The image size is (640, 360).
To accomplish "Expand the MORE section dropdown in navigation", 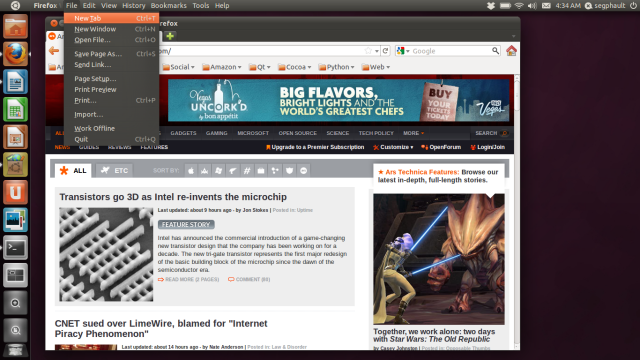I will point(414,133).
